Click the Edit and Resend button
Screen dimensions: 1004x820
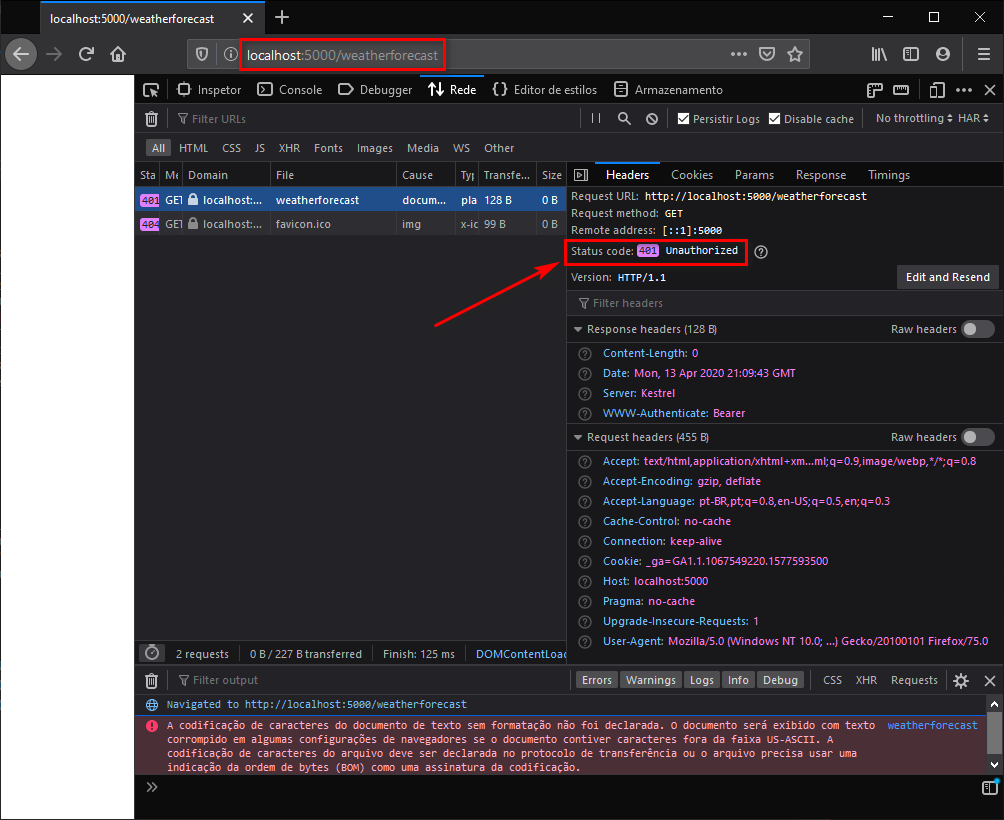947,277
